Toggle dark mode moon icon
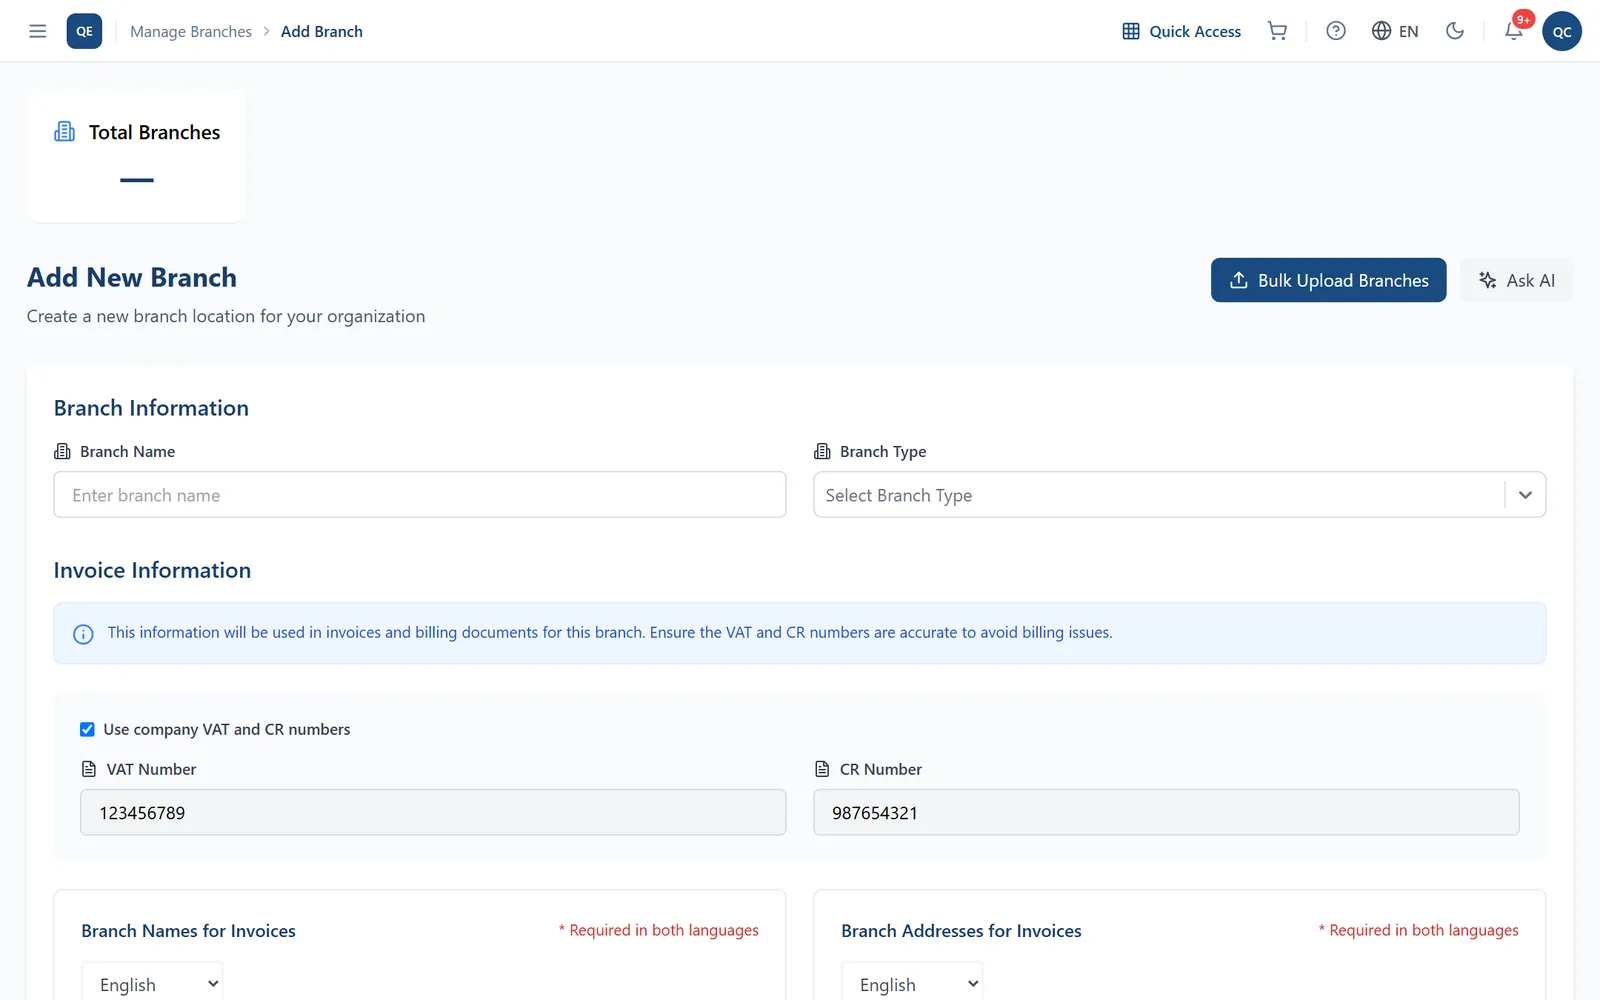The image size is (1600, 1000). click(1455, 31)
